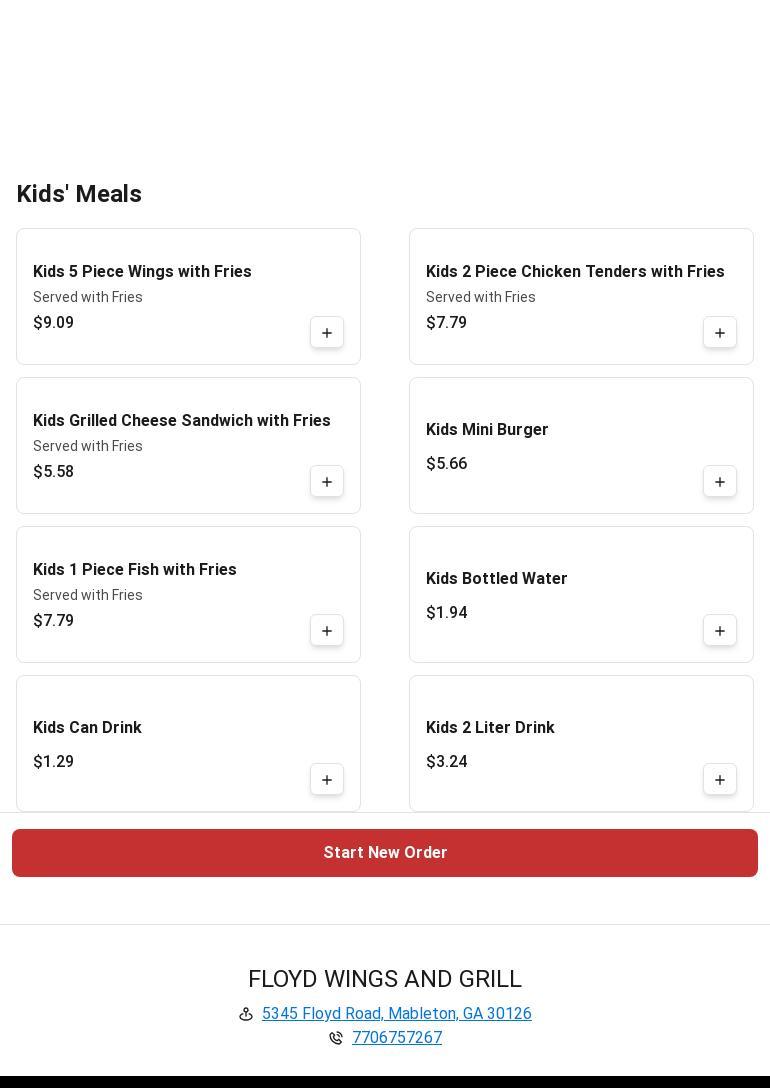This screenshot has height=1088, width=770.
Task: Click the map pin icon beside address
Action: pyautogui.click(x=246, y=1014)
